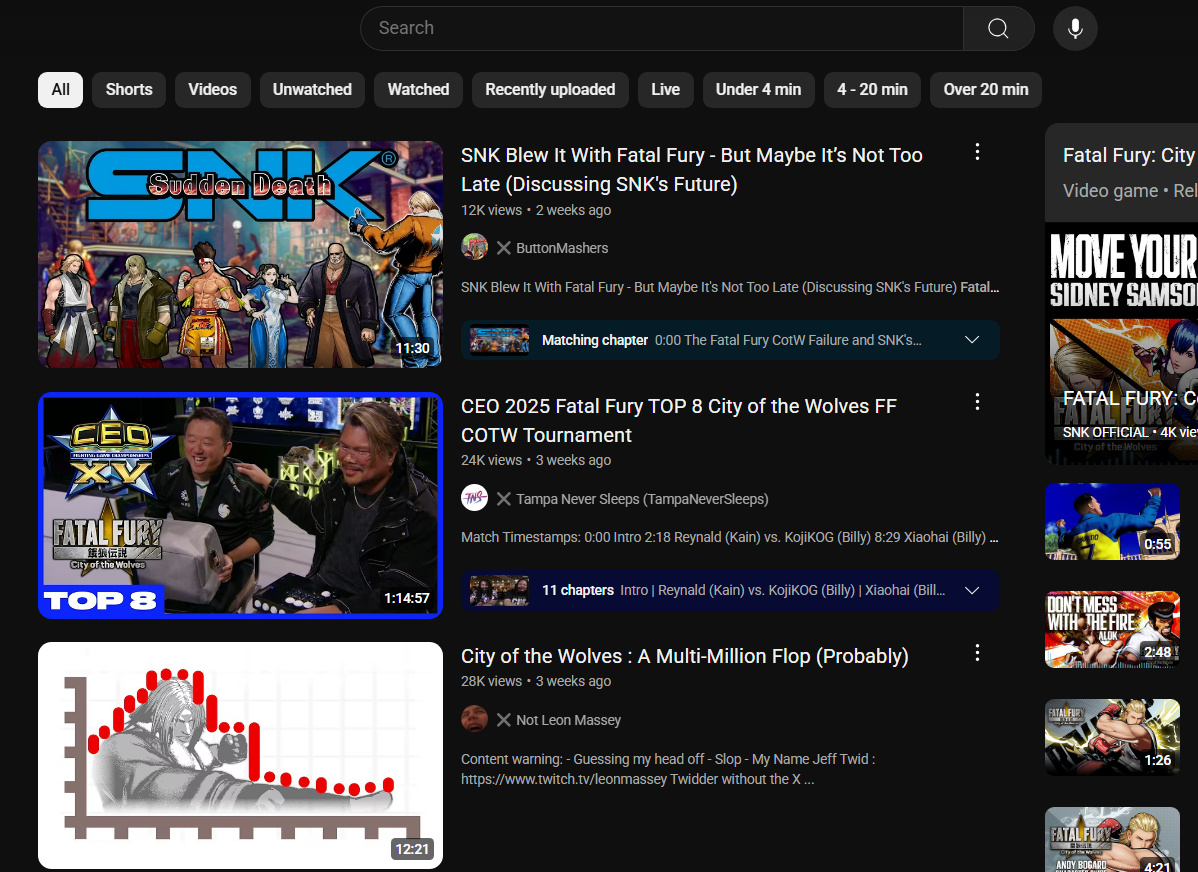Filter videos 4 - 20 min

click(873, 90)
